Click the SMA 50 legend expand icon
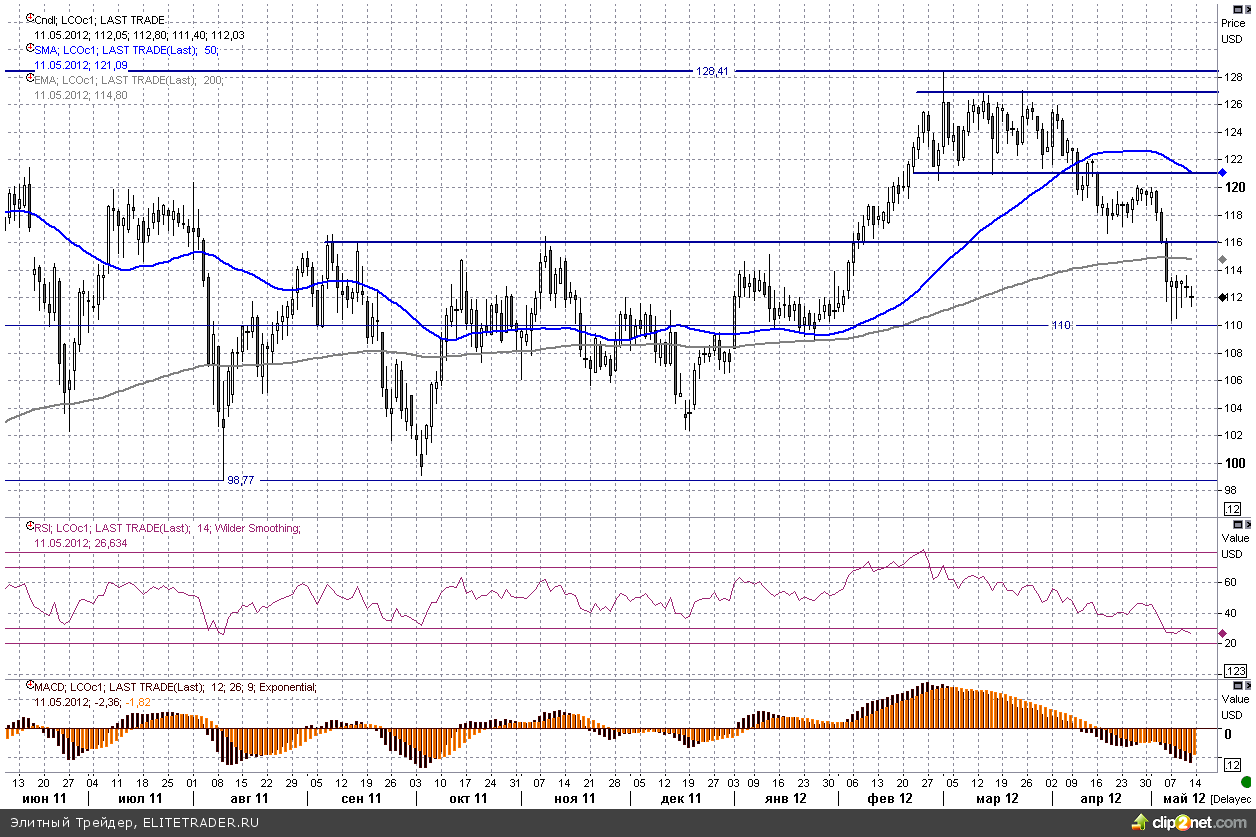 click(29, 49)
